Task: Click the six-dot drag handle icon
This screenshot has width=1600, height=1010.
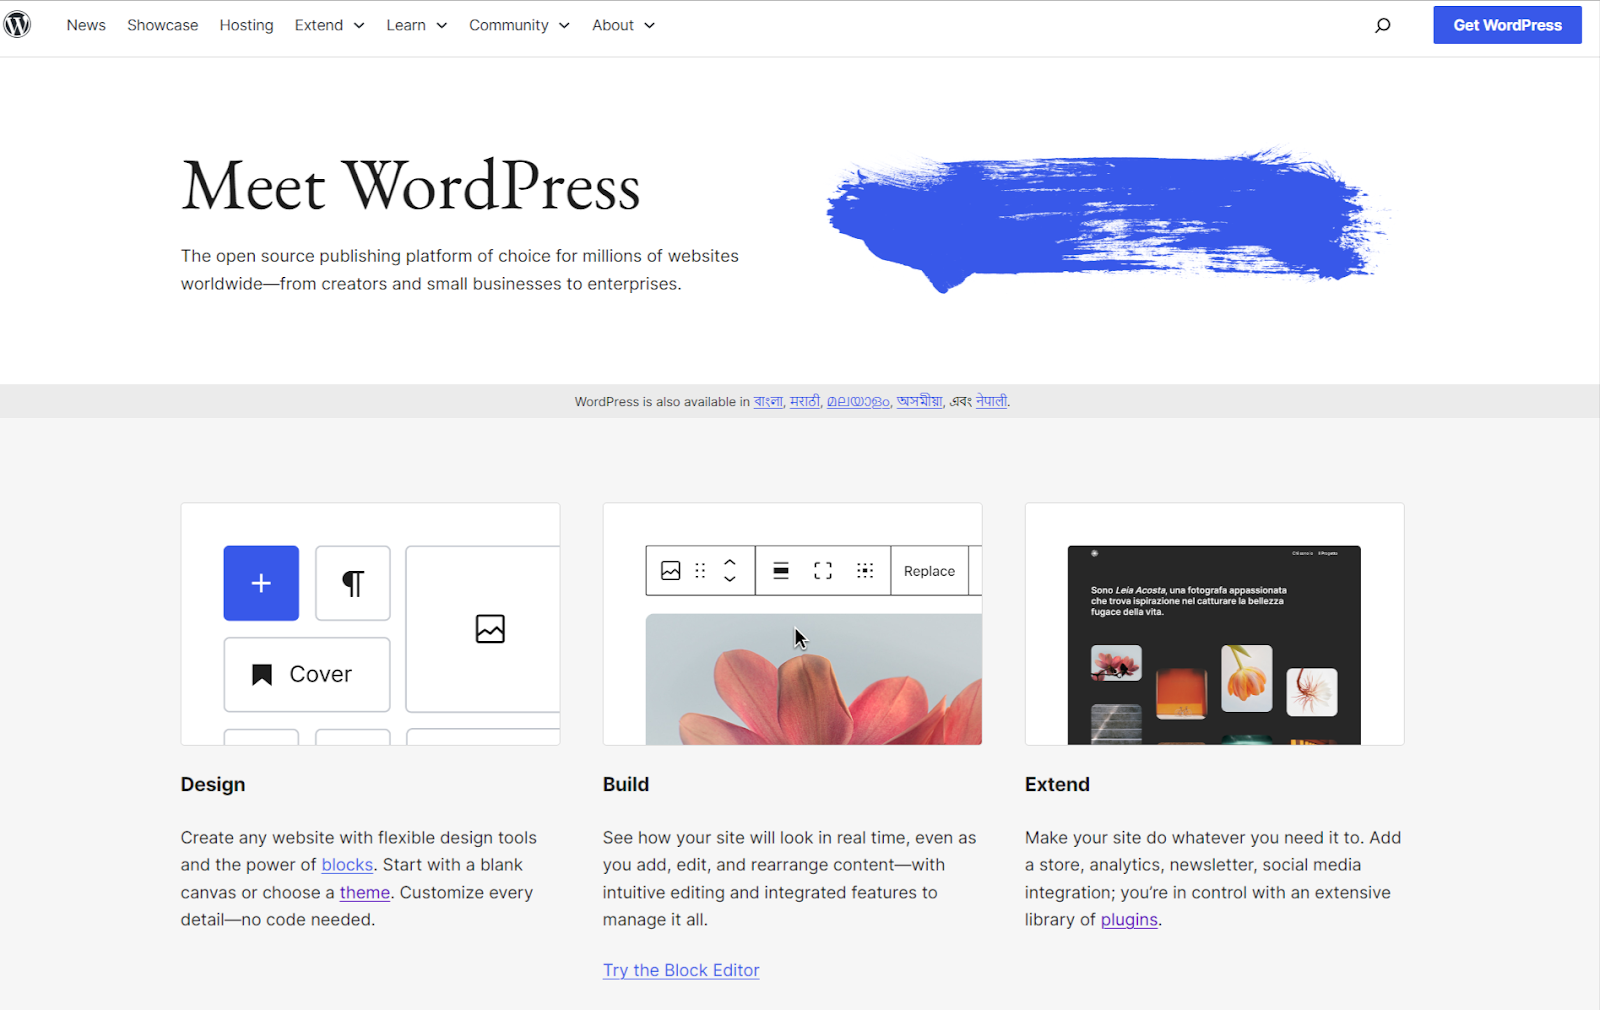Action: (700, 571)
